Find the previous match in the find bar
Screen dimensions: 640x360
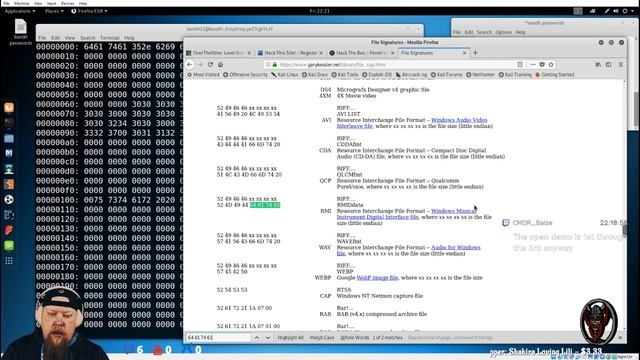point(257,338)
